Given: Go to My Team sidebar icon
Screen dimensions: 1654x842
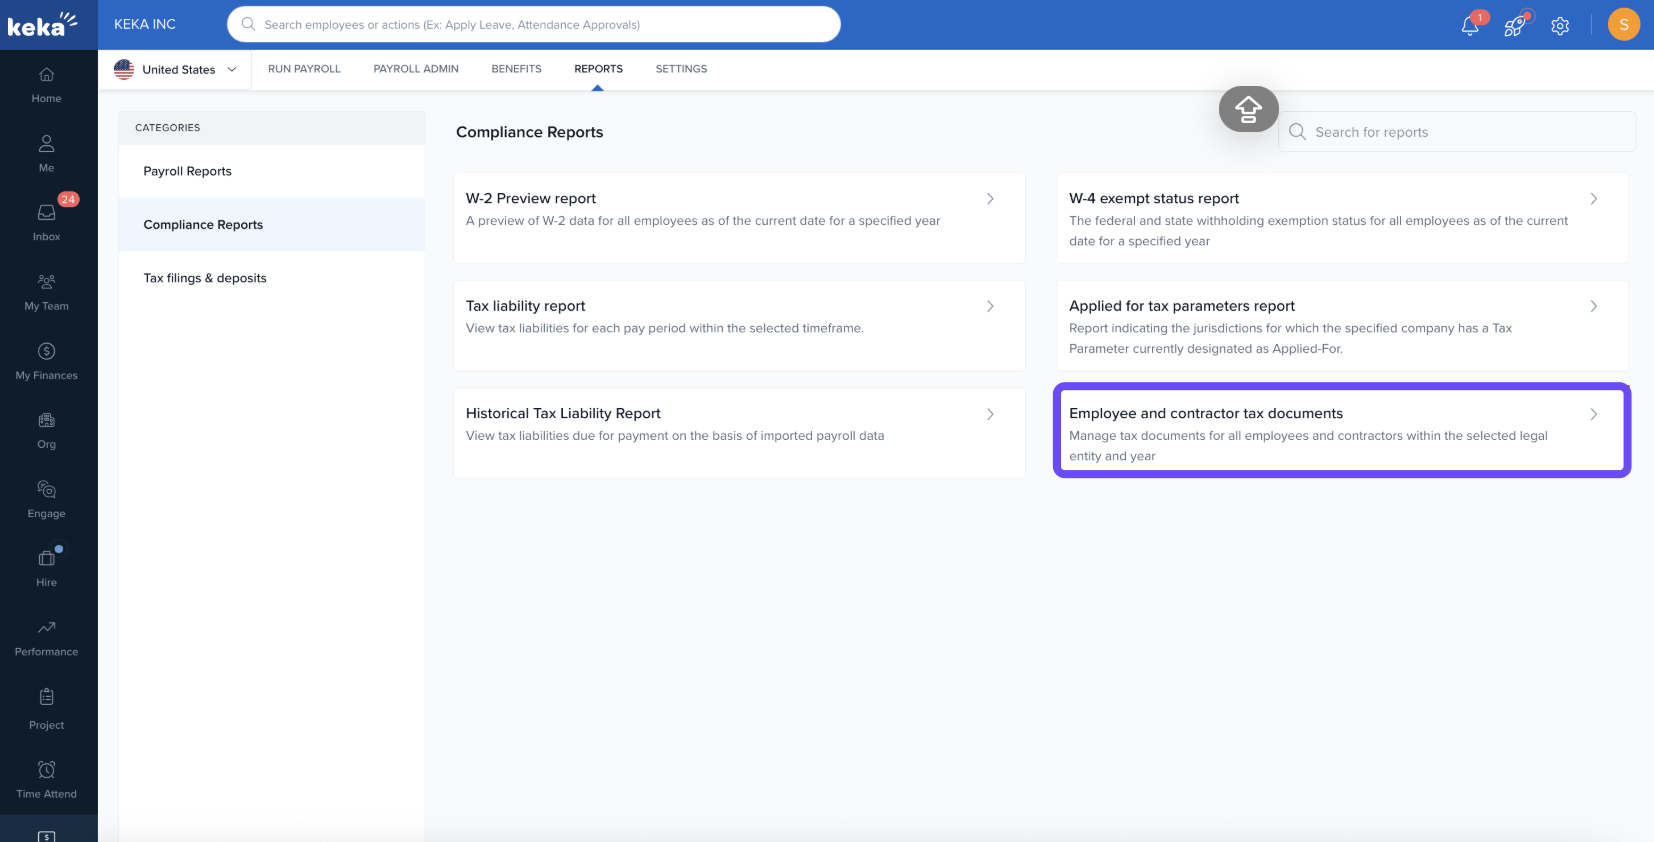Looking at the screenshot, I should click(x=46, y=282).
